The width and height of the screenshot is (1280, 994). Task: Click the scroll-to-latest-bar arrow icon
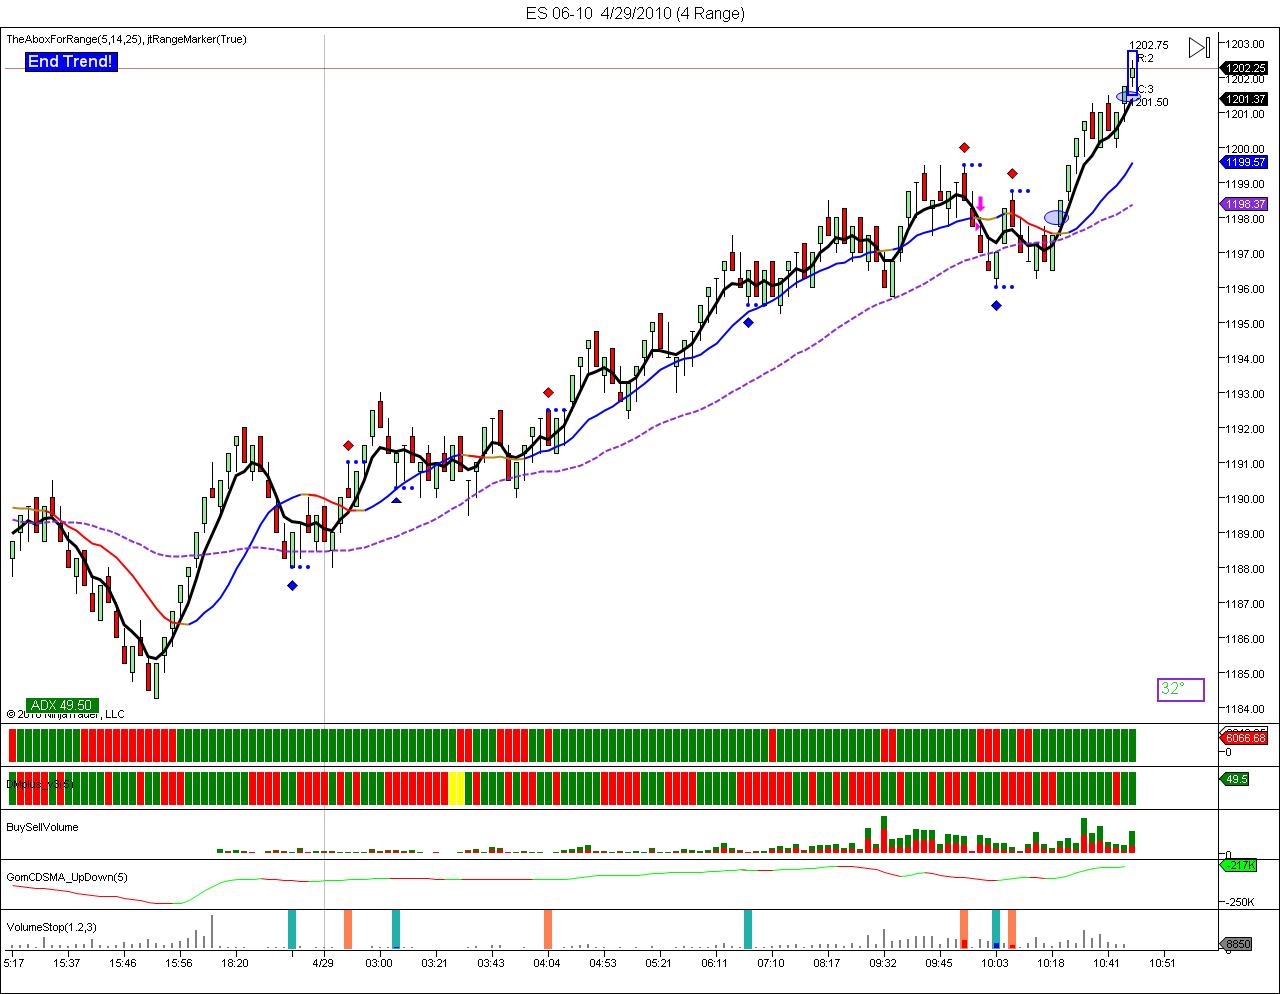(1200, 47)
